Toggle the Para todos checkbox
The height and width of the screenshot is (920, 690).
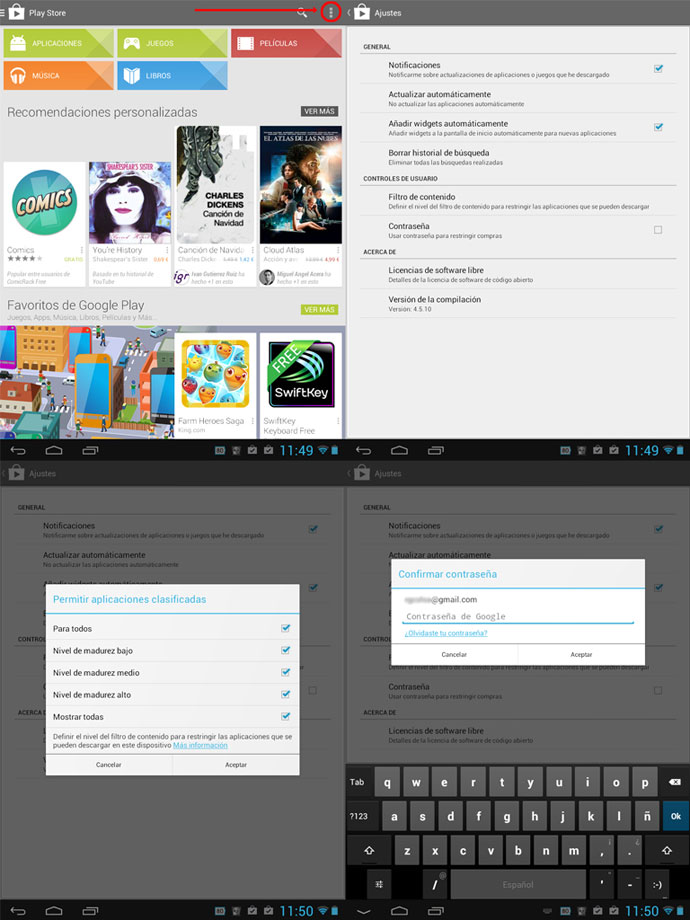pyautogui.click(x=286, y=628)
